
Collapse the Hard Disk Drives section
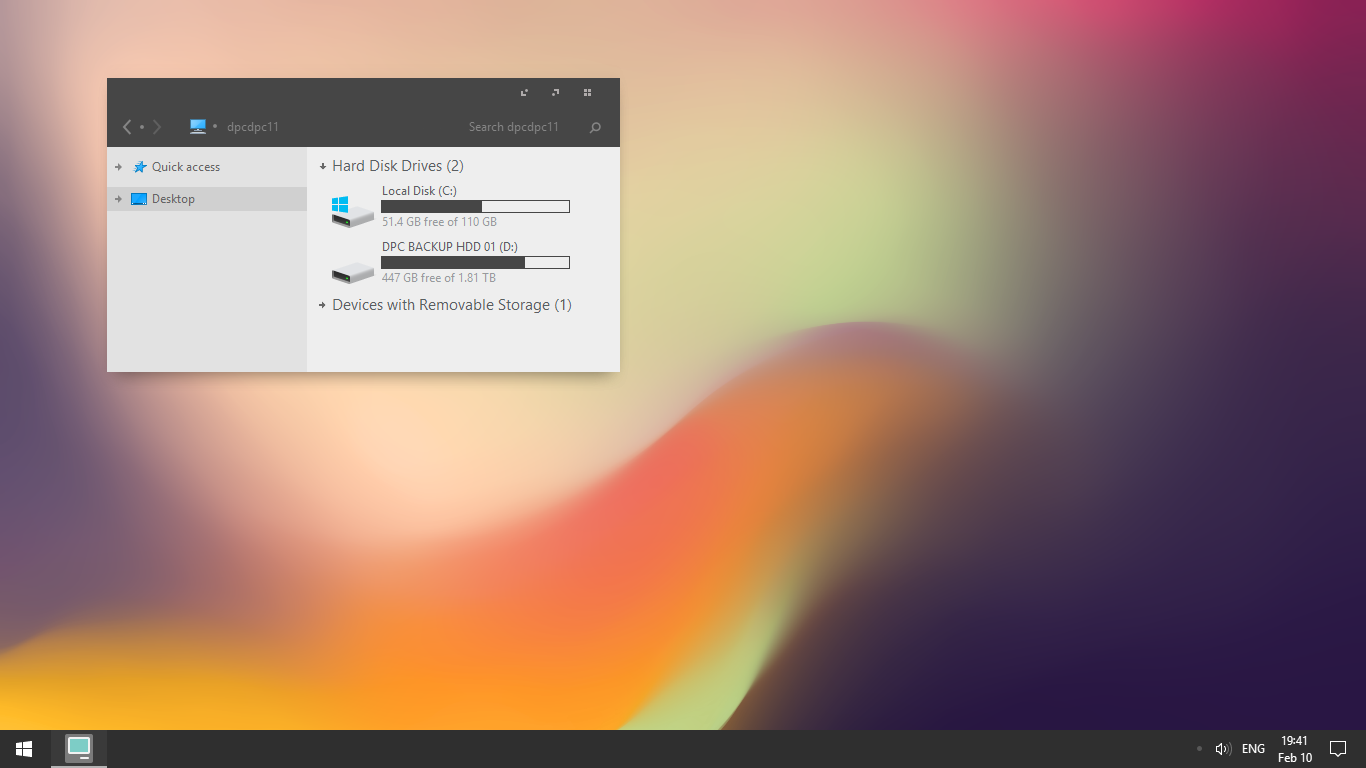(x=322, y=165)
